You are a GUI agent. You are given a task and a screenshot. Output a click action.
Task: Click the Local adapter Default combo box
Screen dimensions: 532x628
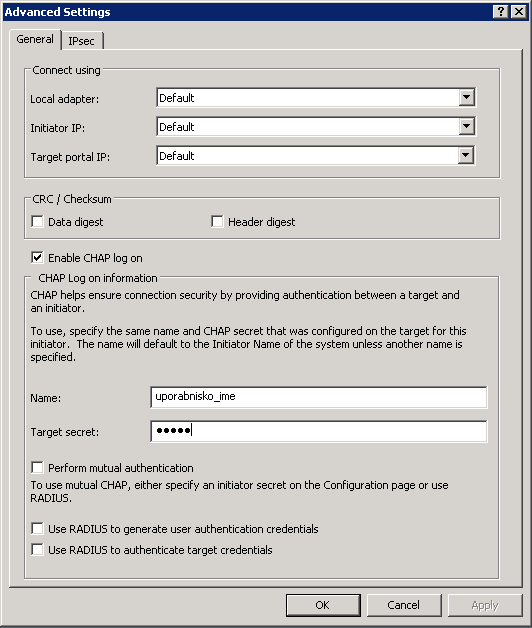(x=316, y=97)
